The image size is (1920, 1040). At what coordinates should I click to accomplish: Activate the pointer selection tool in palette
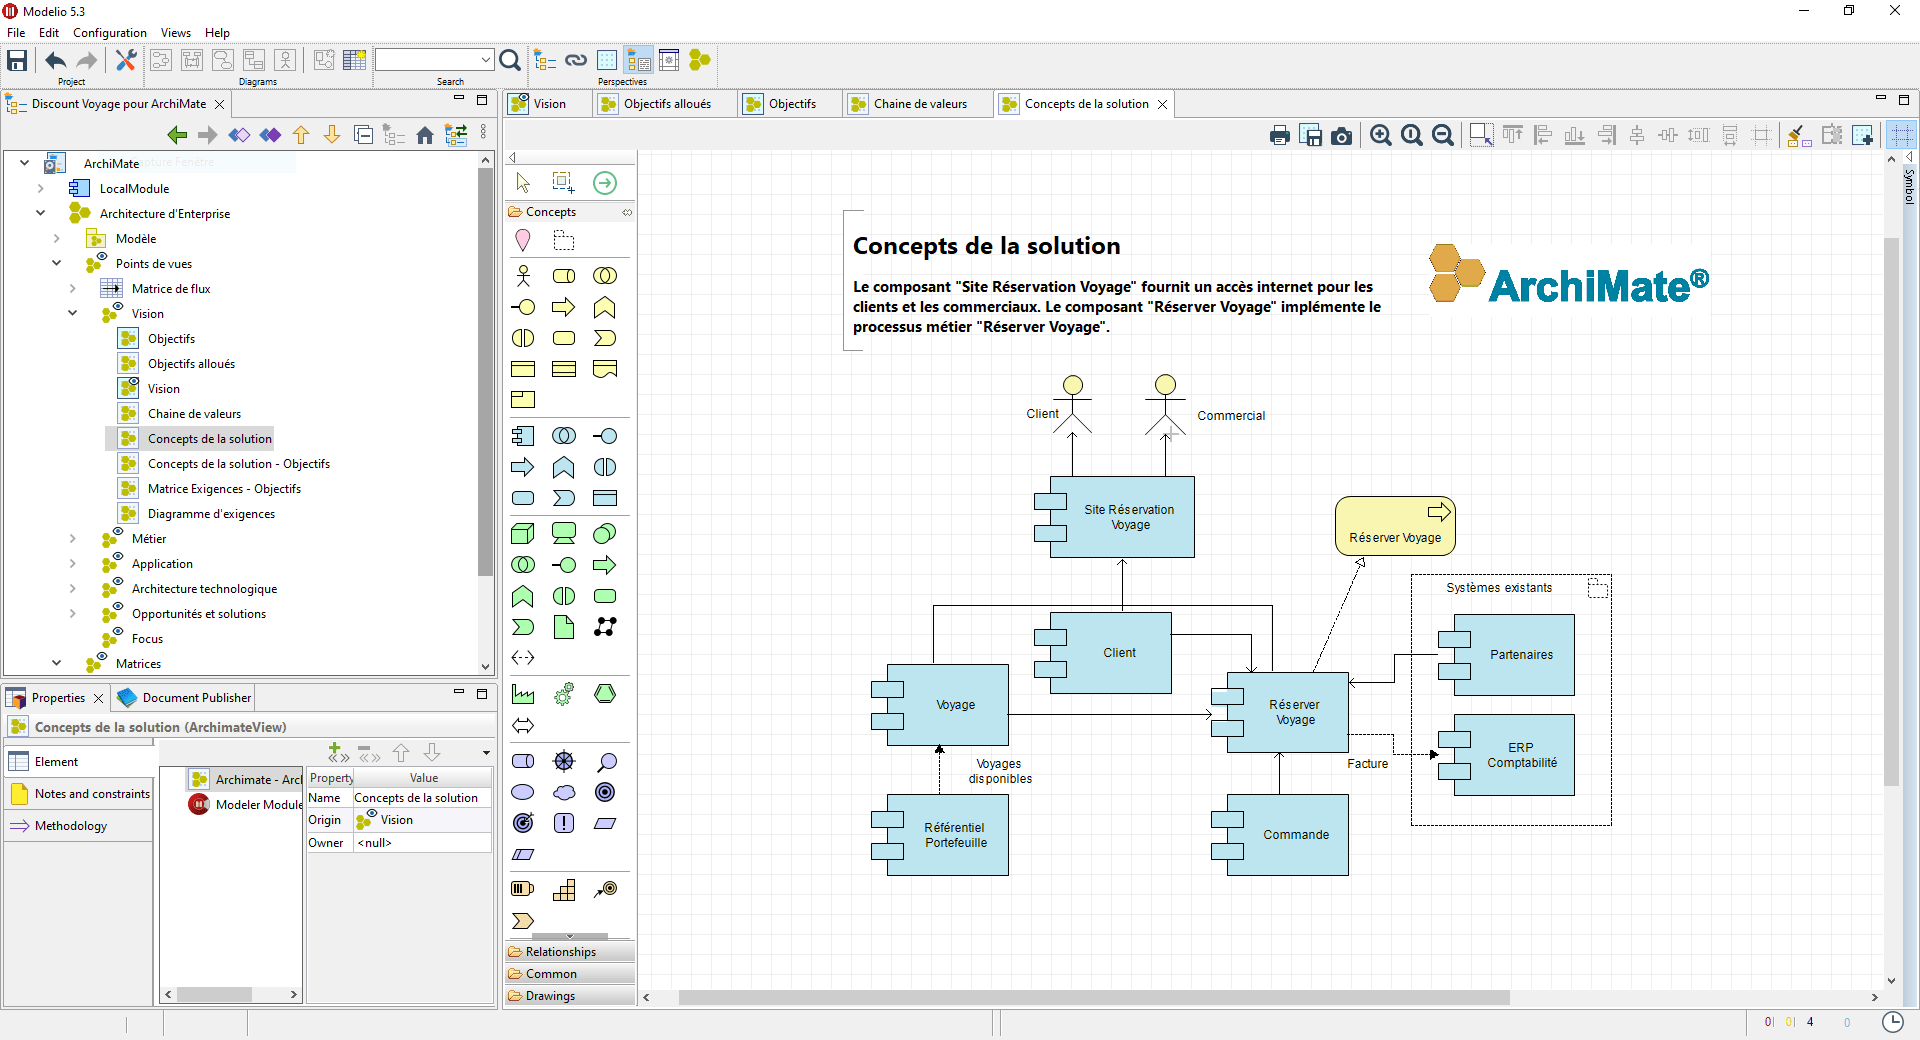[521, 182]
